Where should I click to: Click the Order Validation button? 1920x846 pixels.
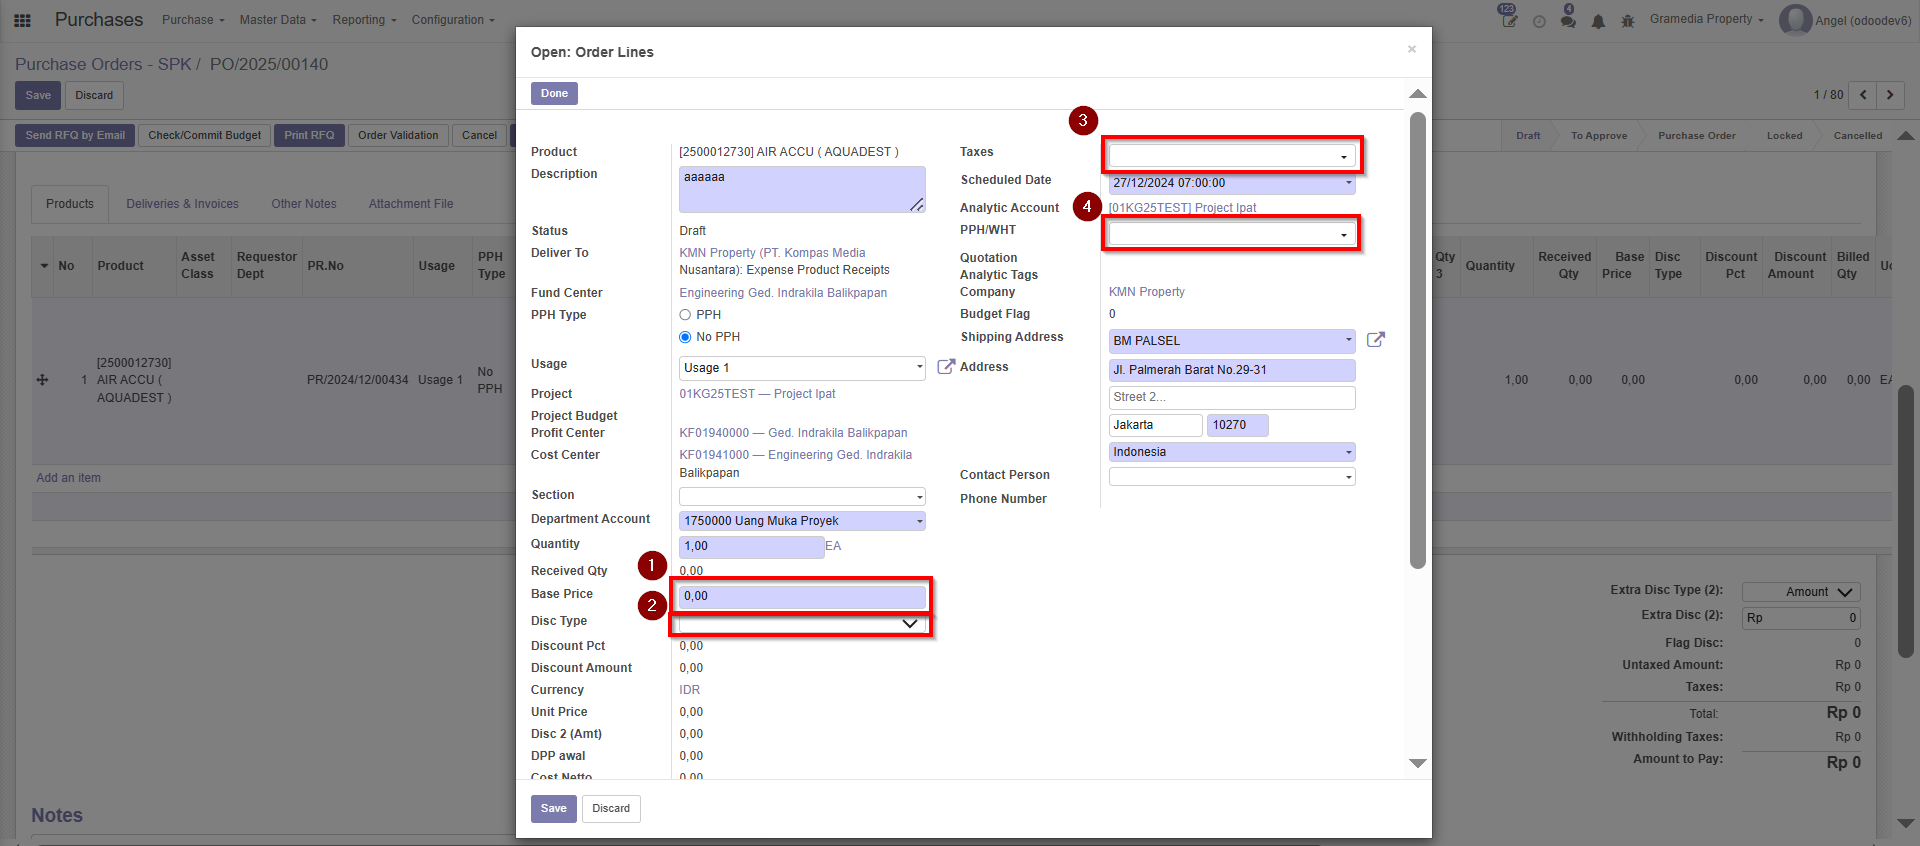pos(398,135)
